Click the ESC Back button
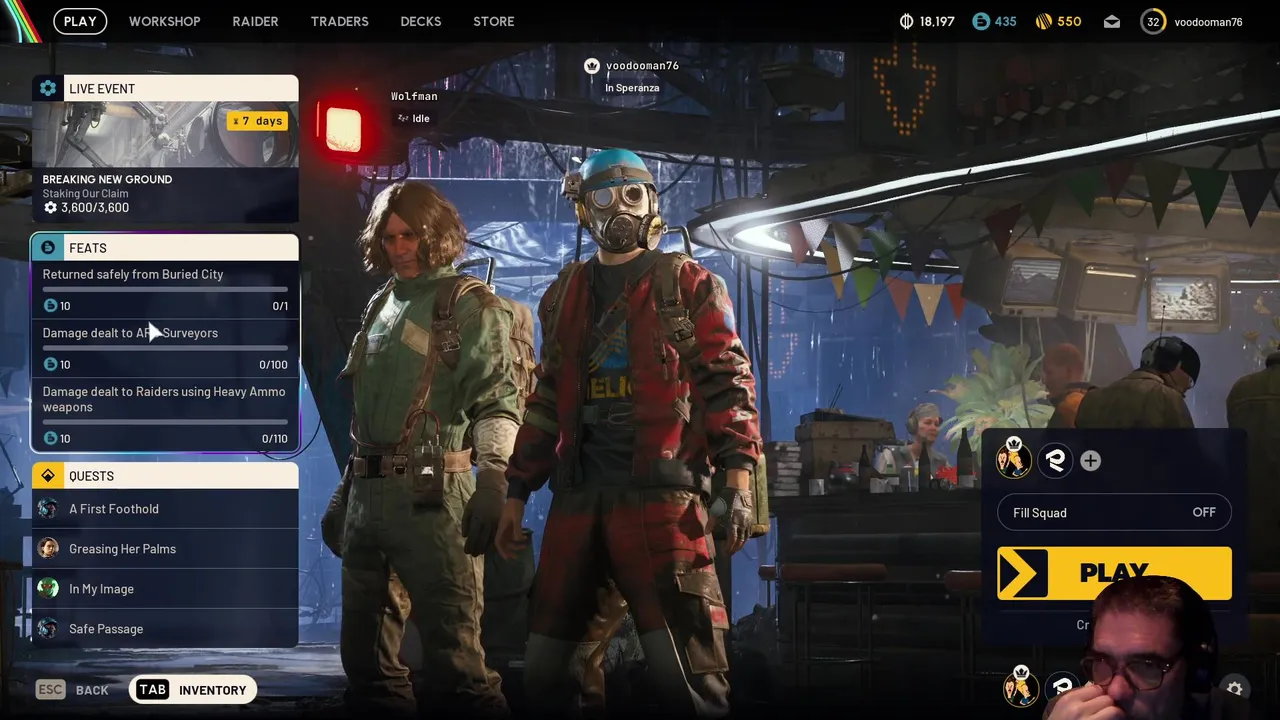 (x=72, y=690)
